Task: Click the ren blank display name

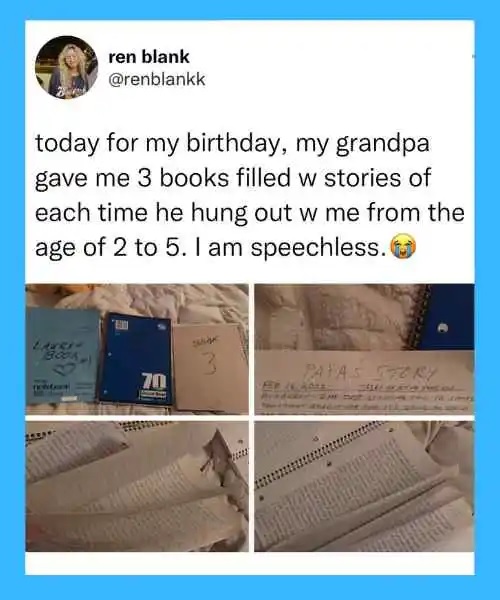Action: click(149, 57)
